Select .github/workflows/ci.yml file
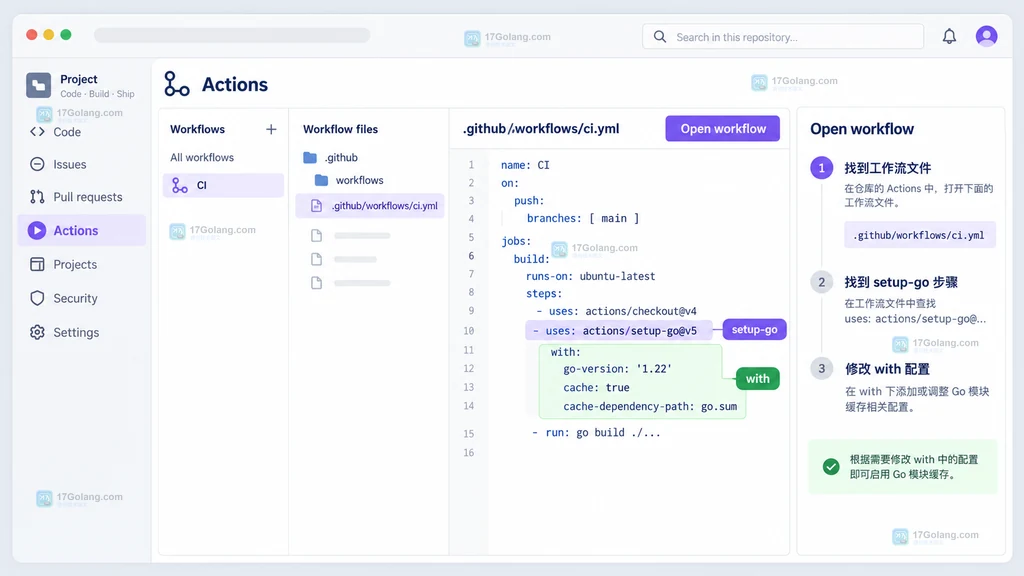The image size is (1024, 576). (x=370, y=206)
